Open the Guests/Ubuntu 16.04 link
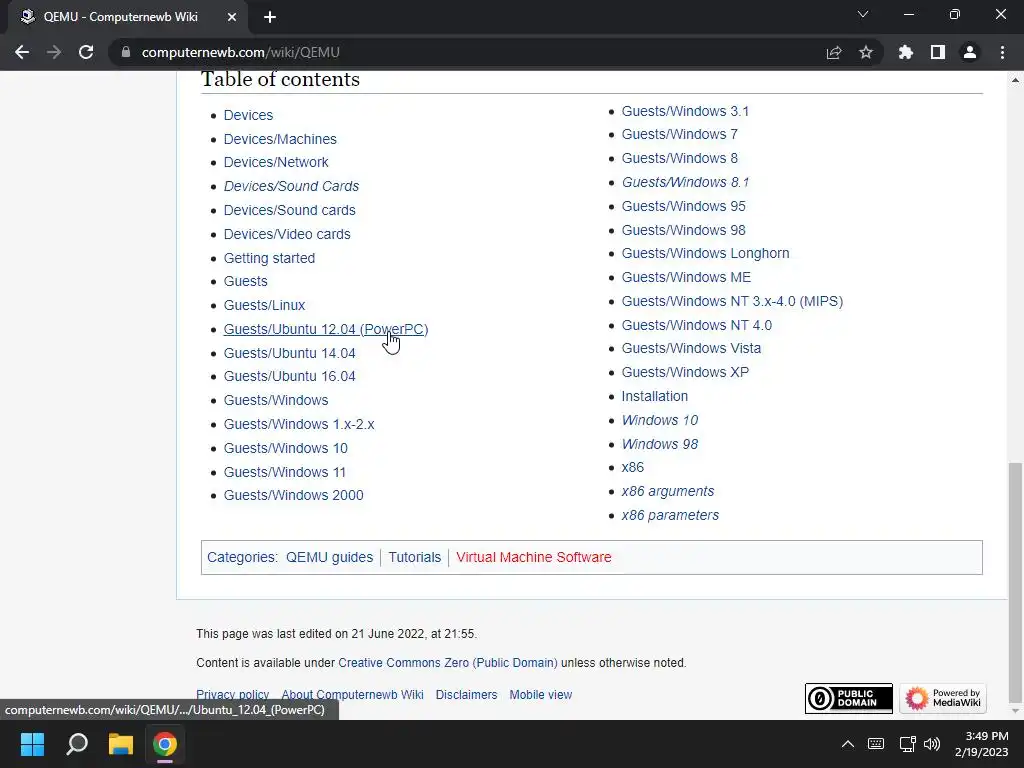 click(289, 376)
